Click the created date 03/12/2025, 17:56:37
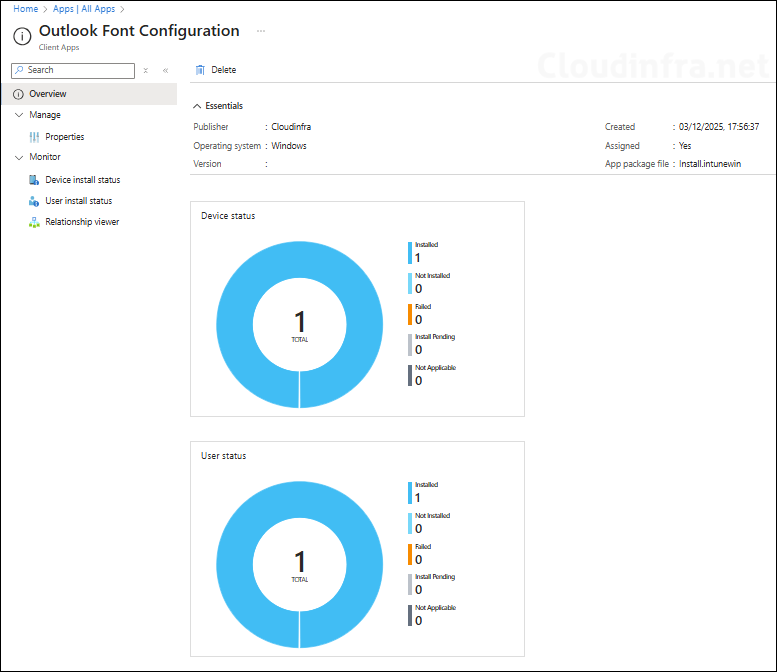The height and width of the screenshot is (672, 777). 719,127
